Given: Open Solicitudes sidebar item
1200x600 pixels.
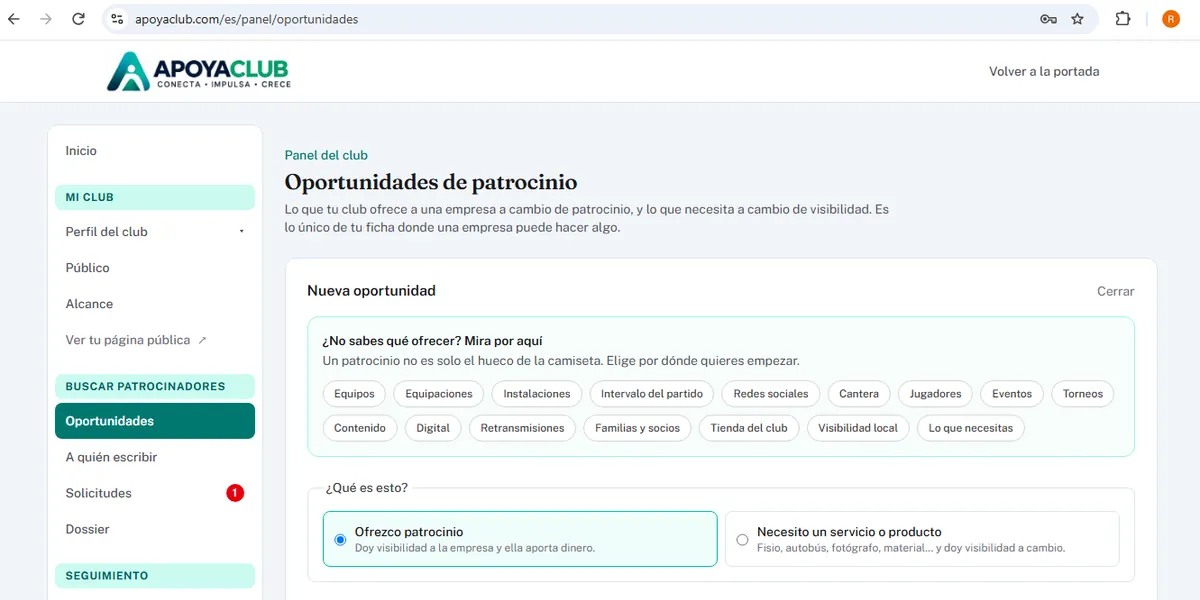Looking at the screenshot, I should tap(155, 493).
